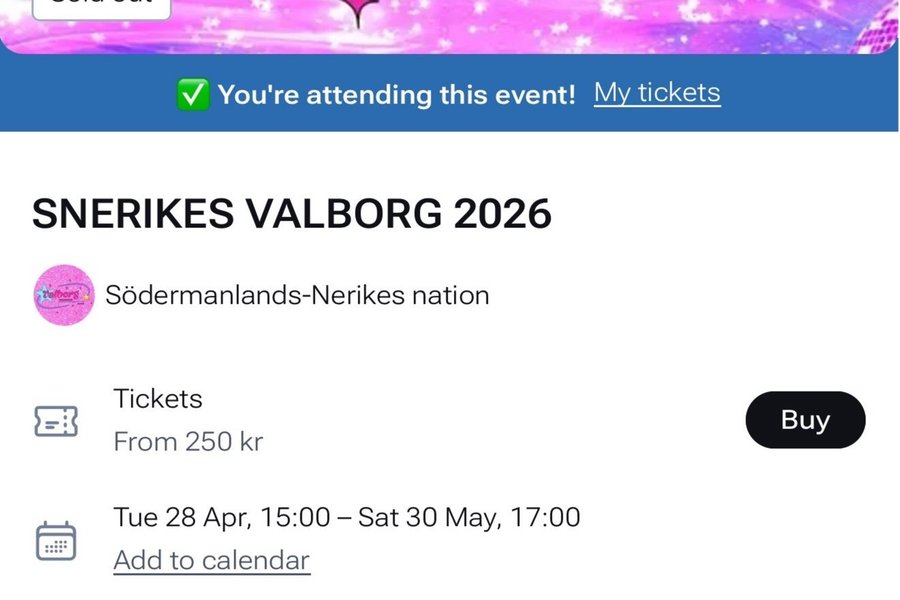Image resolution: width=900 pixels, height=600 pixels.
Task: Click the calendar icon beside the date
Action: click(56, 540)
